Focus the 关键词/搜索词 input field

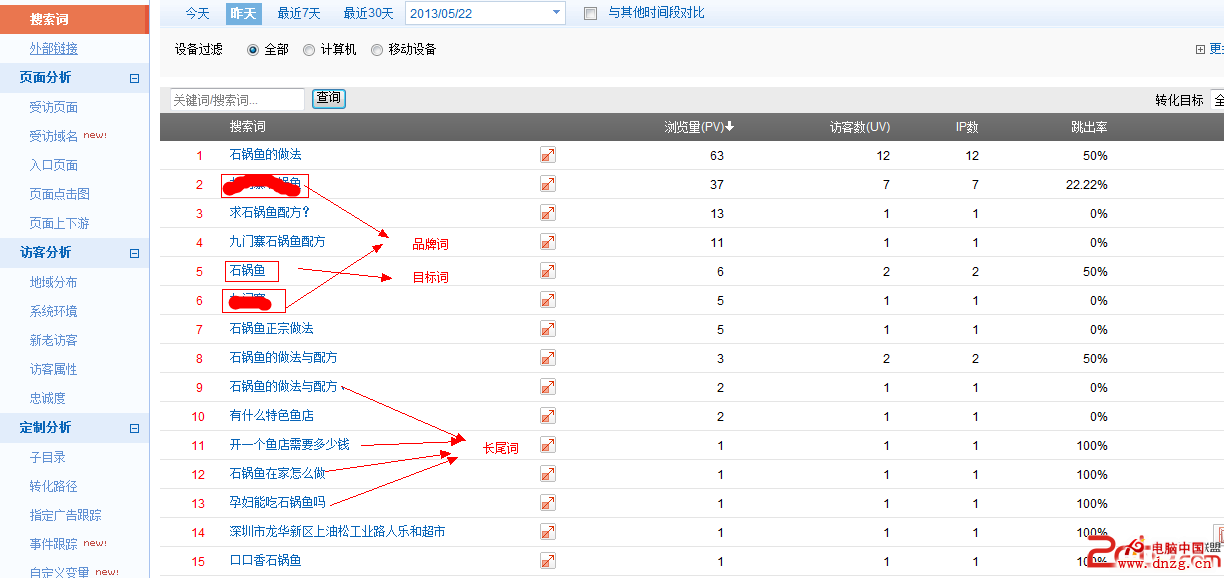click(237, 99)
